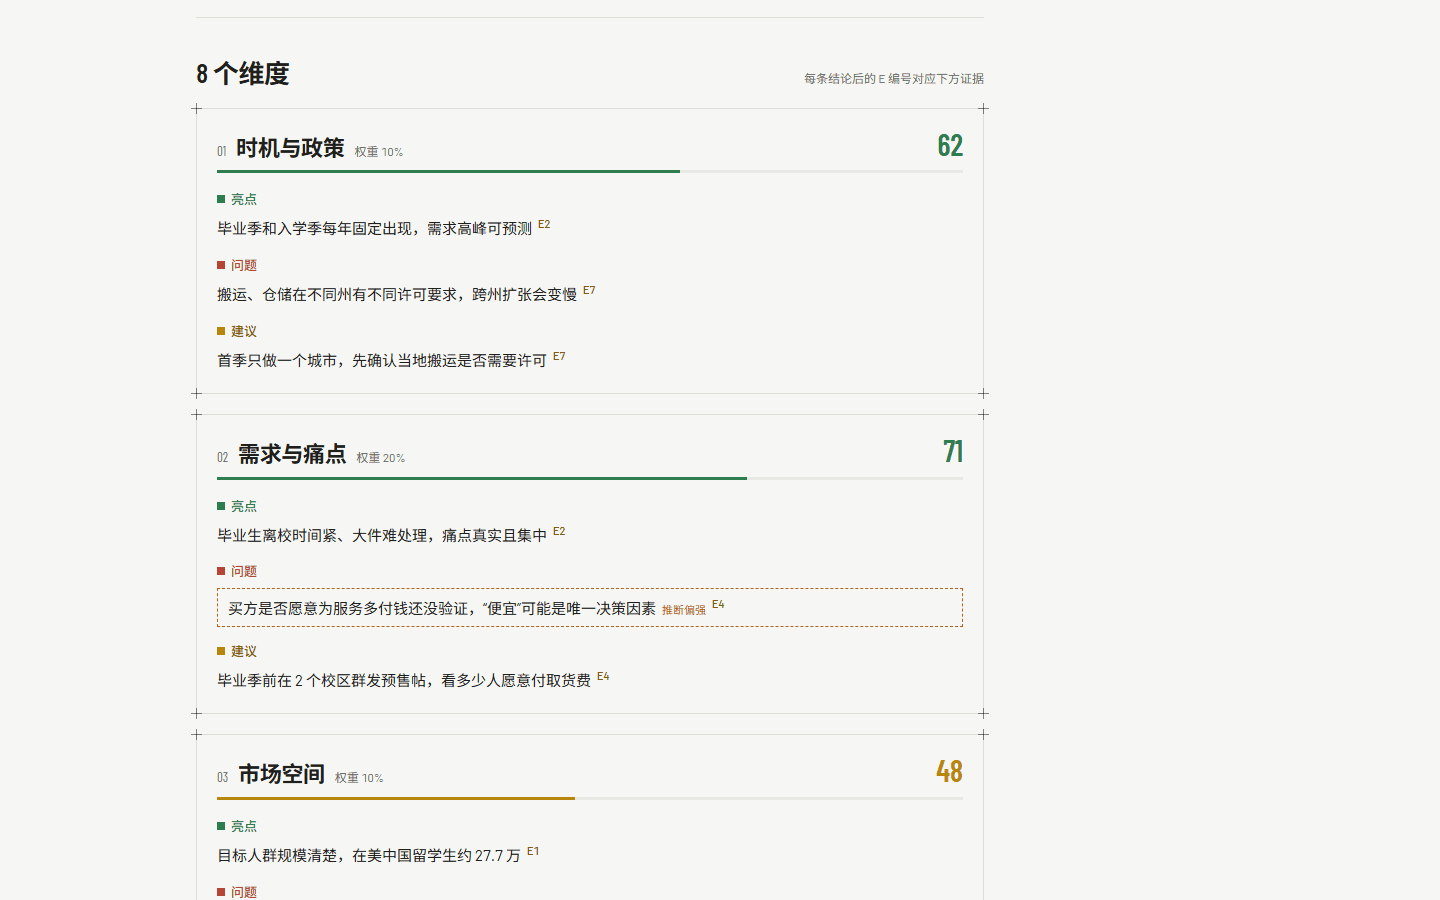Click the E2 reference after 痛点真实且集中
The image size is (1440, 900).
pos(559,531)
